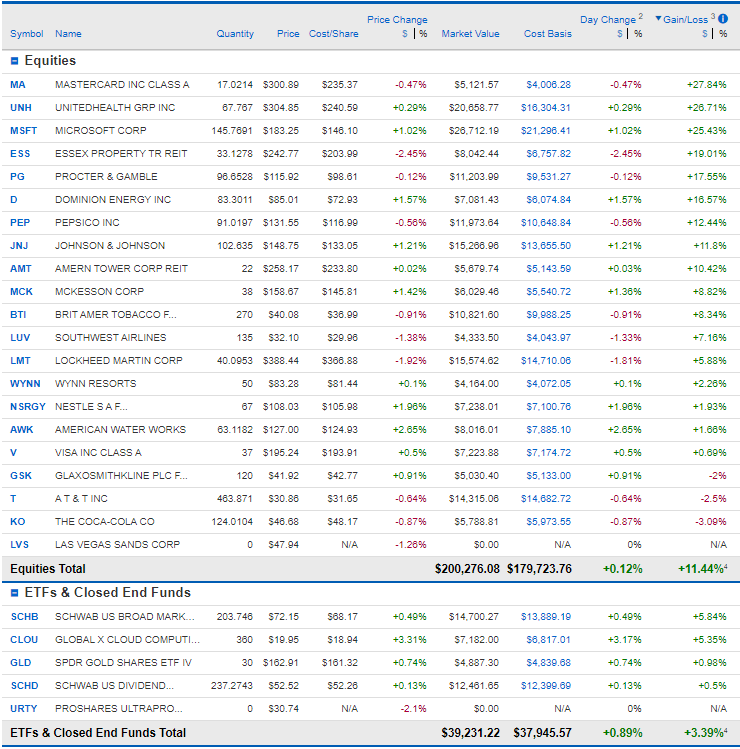Sort by Price column header
This screenshot has width=740, height=749.
click(288, 33)
